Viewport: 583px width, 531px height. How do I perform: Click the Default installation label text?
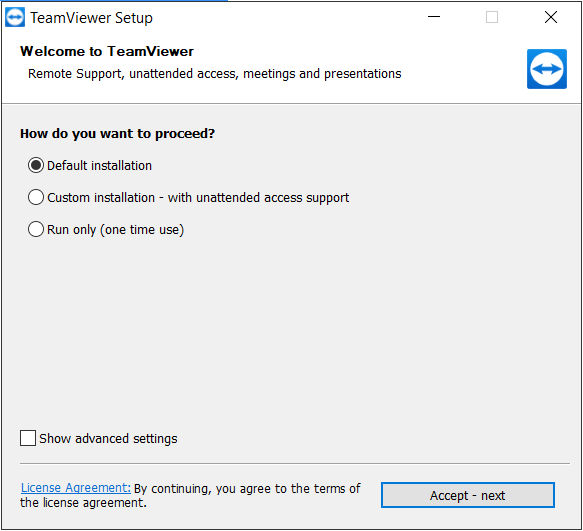99,165
